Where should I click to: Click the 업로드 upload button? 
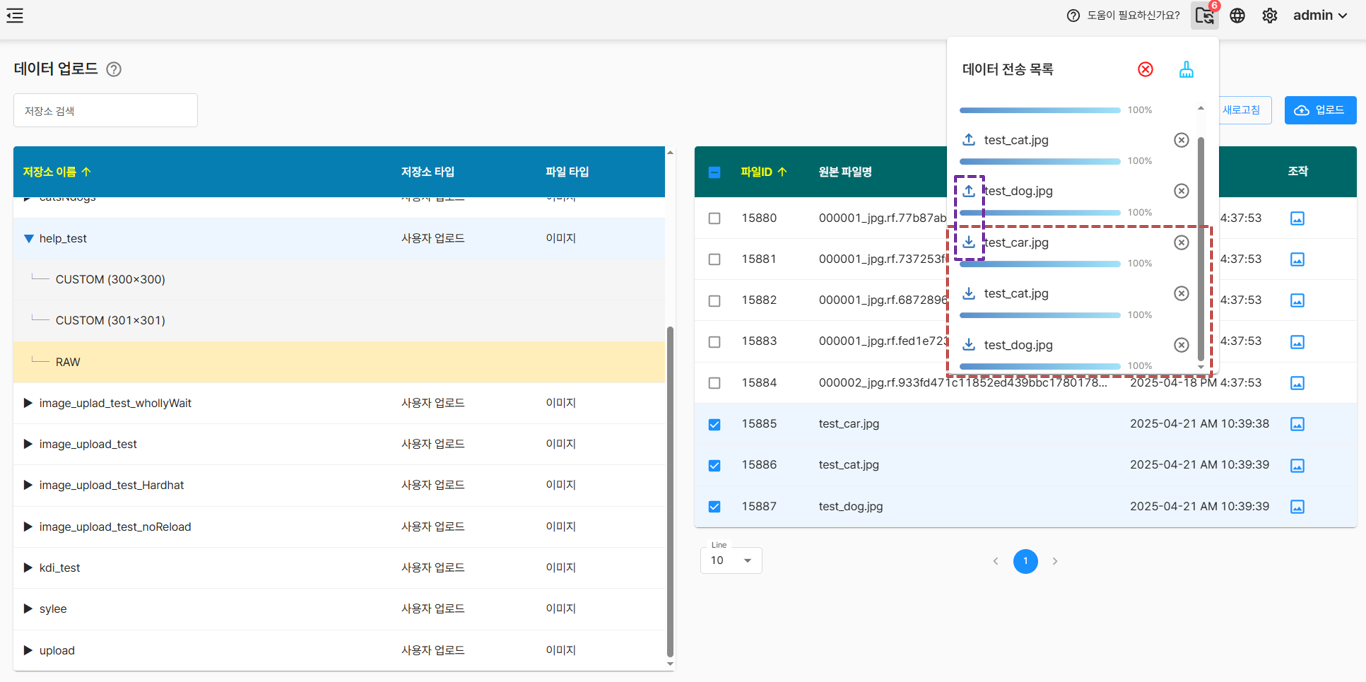point(1320,110)
